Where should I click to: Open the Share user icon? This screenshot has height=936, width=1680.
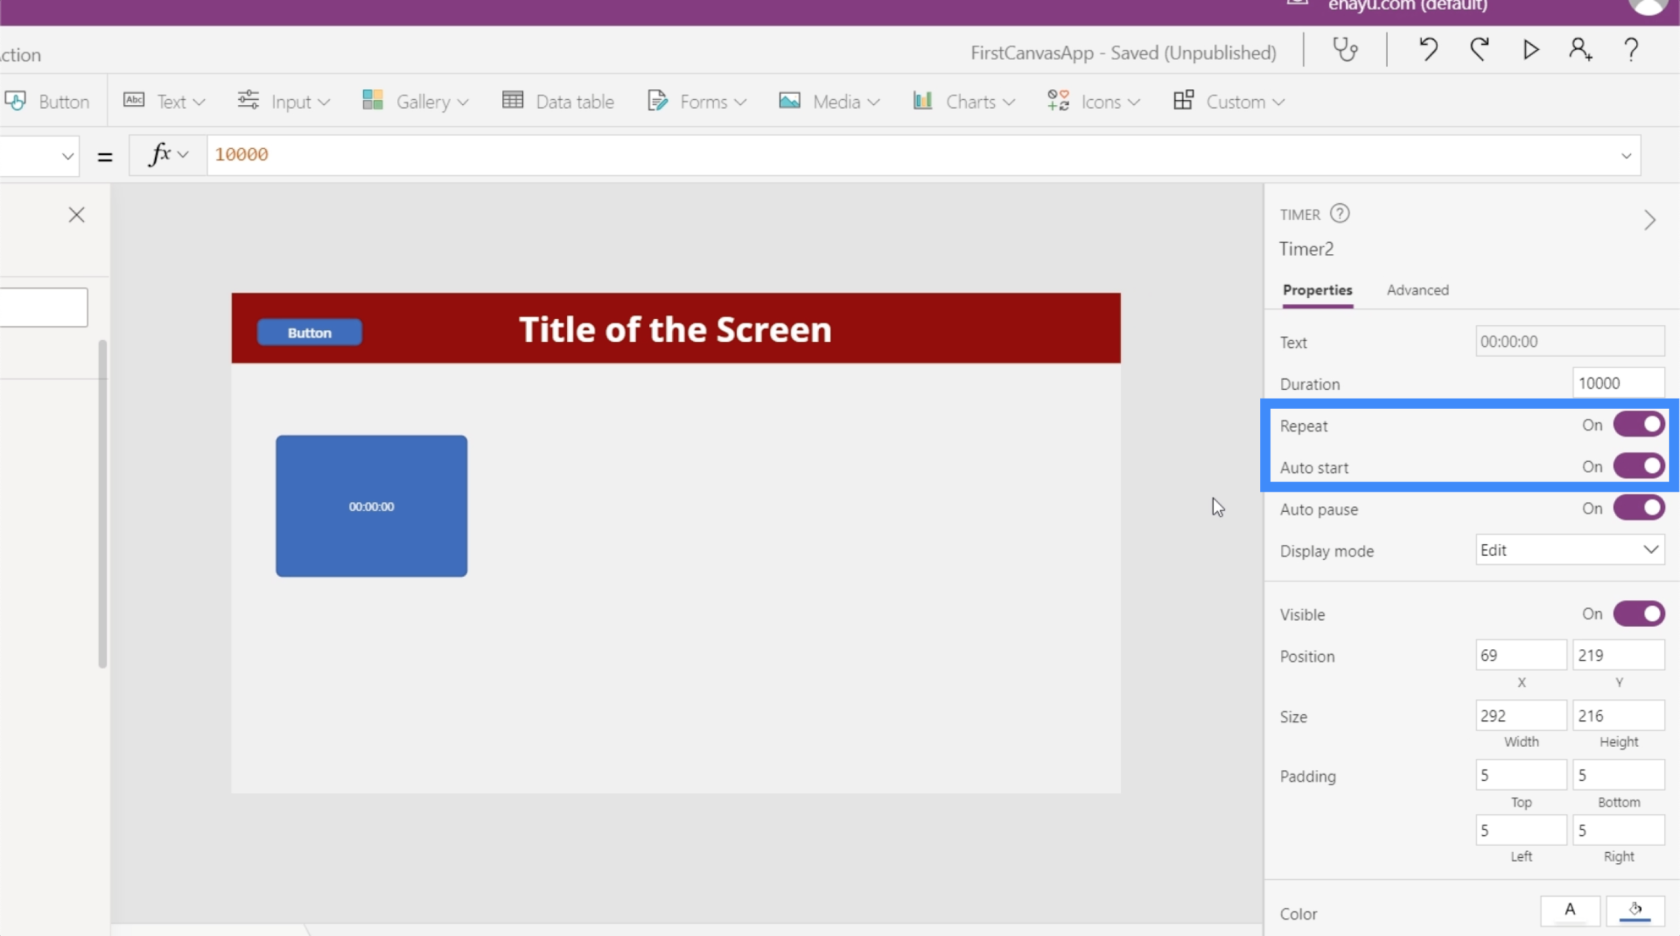pos(1580,49)
